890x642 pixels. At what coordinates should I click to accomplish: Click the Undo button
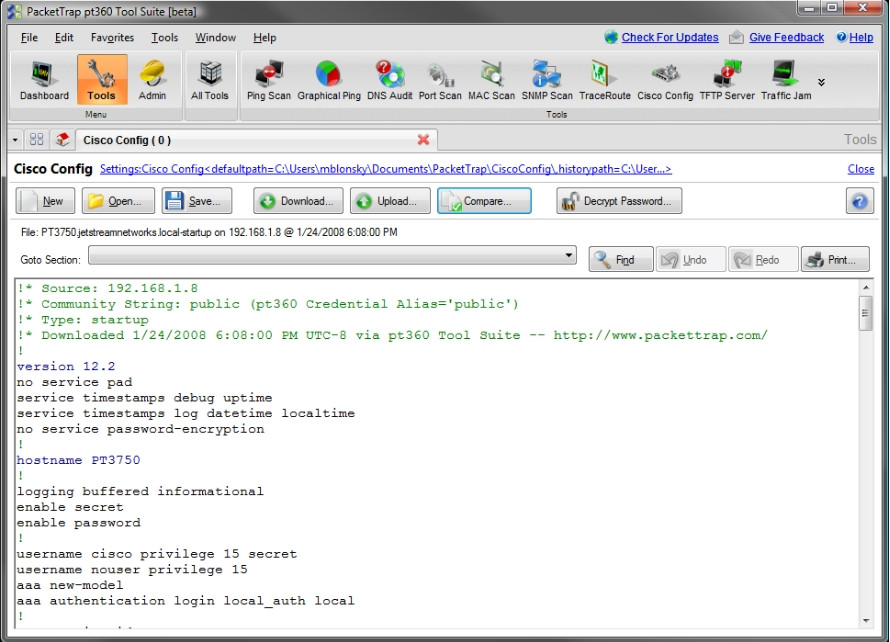(691, 259)
